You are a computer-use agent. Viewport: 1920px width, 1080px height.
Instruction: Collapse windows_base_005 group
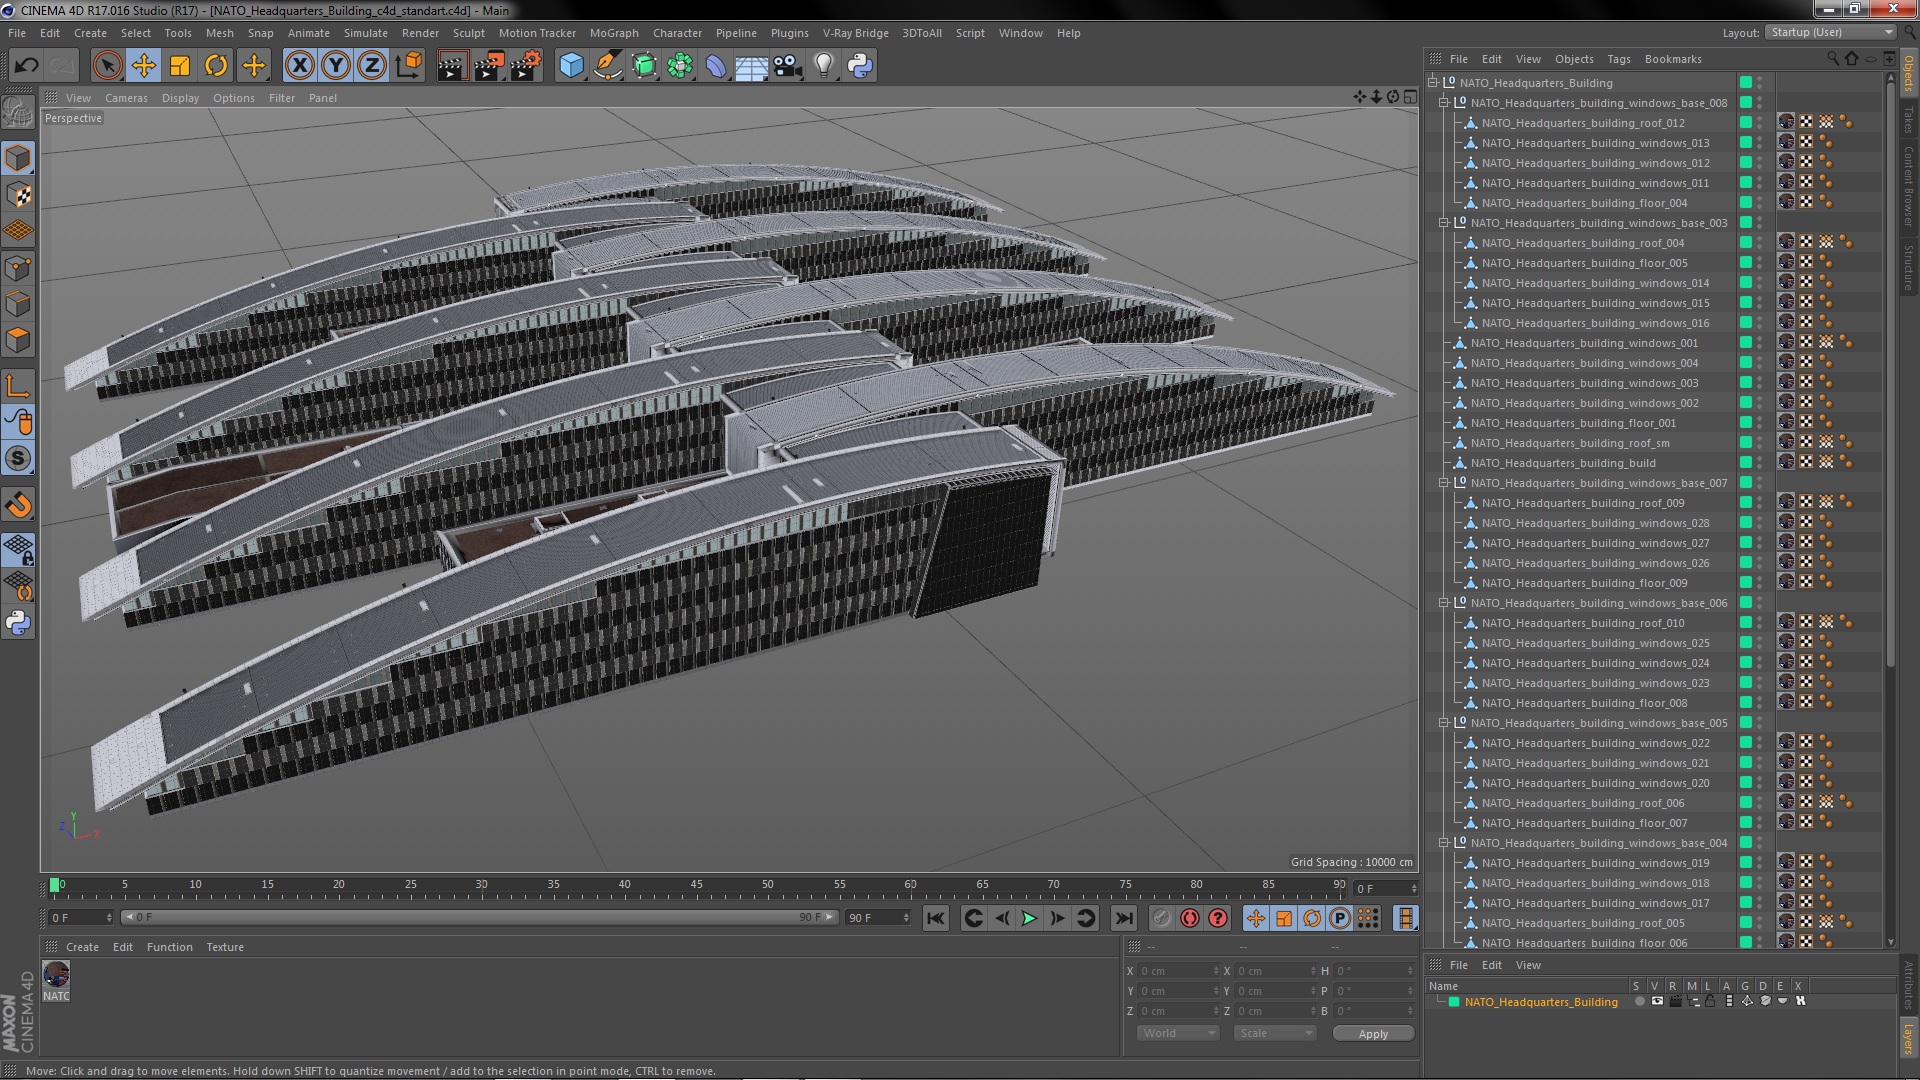coord(1444,723)
